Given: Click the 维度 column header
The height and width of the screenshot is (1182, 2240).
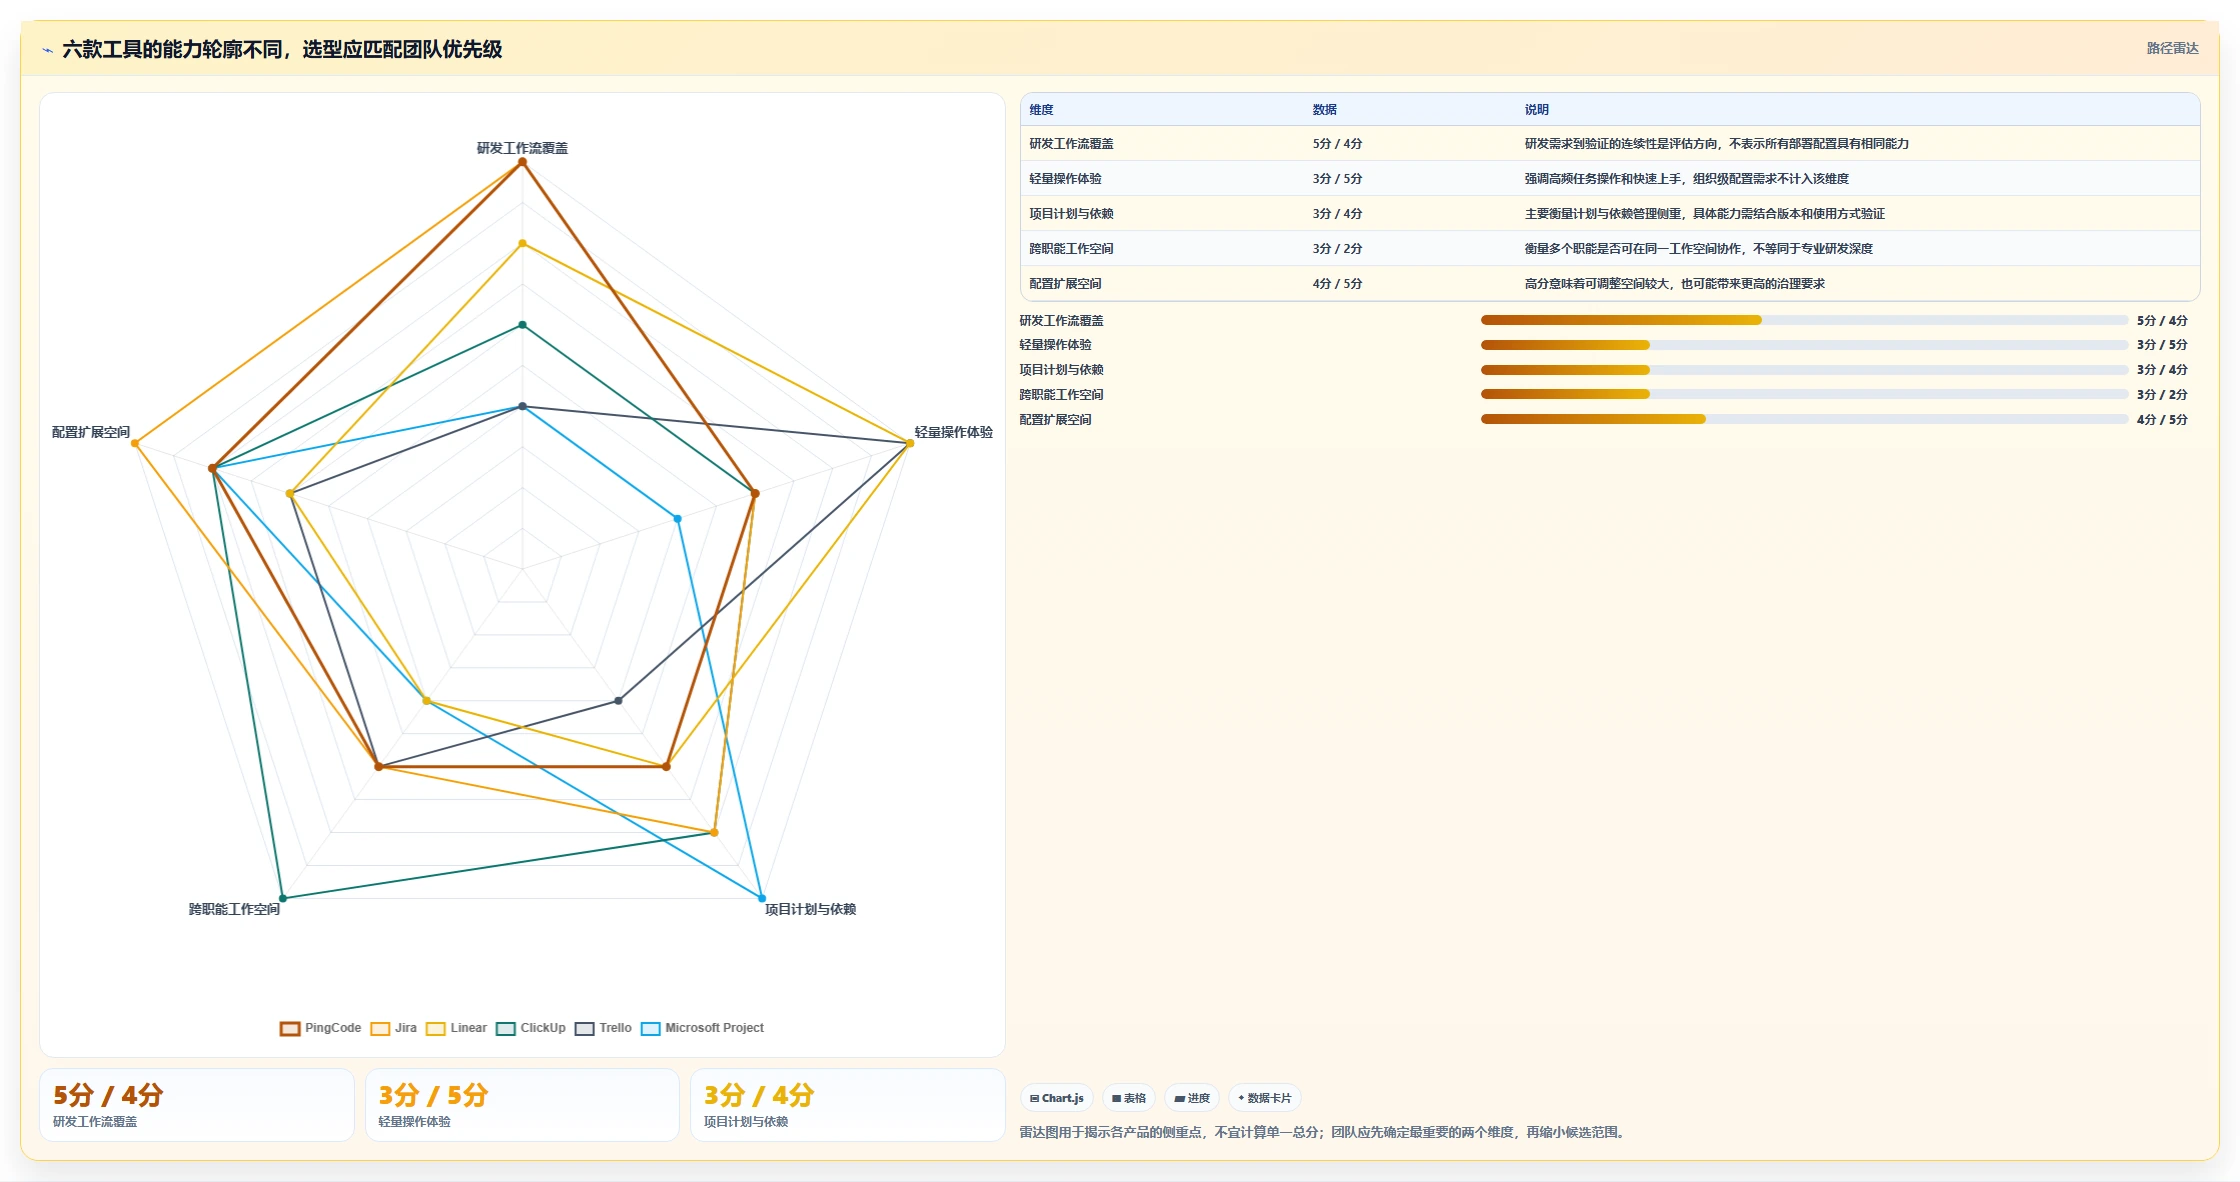Looking at the screenshot, I should [x=1041, y=110].
